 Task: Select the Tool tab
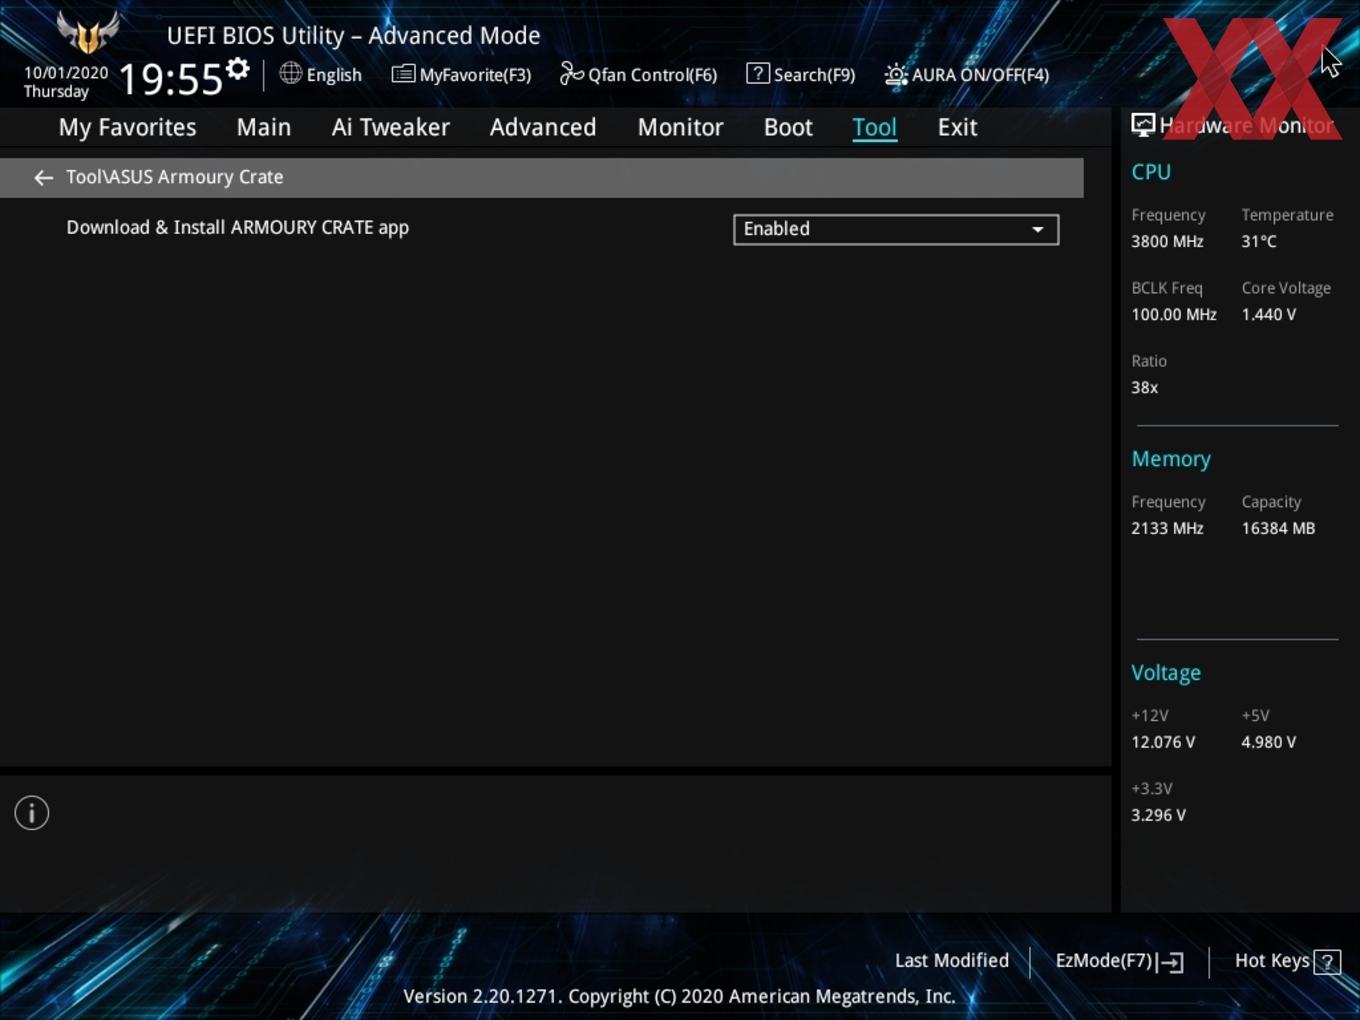pyautogui.click(x=874, y=127)
